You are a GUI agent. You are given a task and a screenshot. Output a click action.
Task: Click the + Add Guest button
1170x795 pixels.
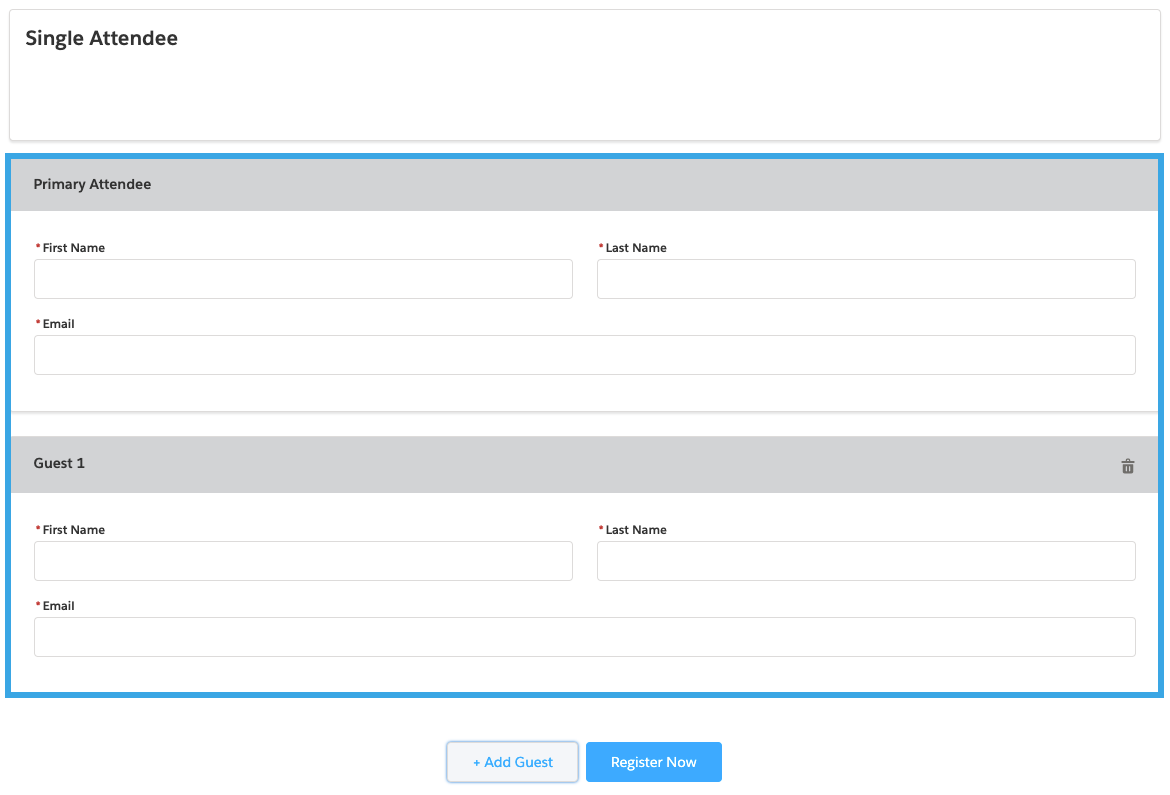click(512, 762)
